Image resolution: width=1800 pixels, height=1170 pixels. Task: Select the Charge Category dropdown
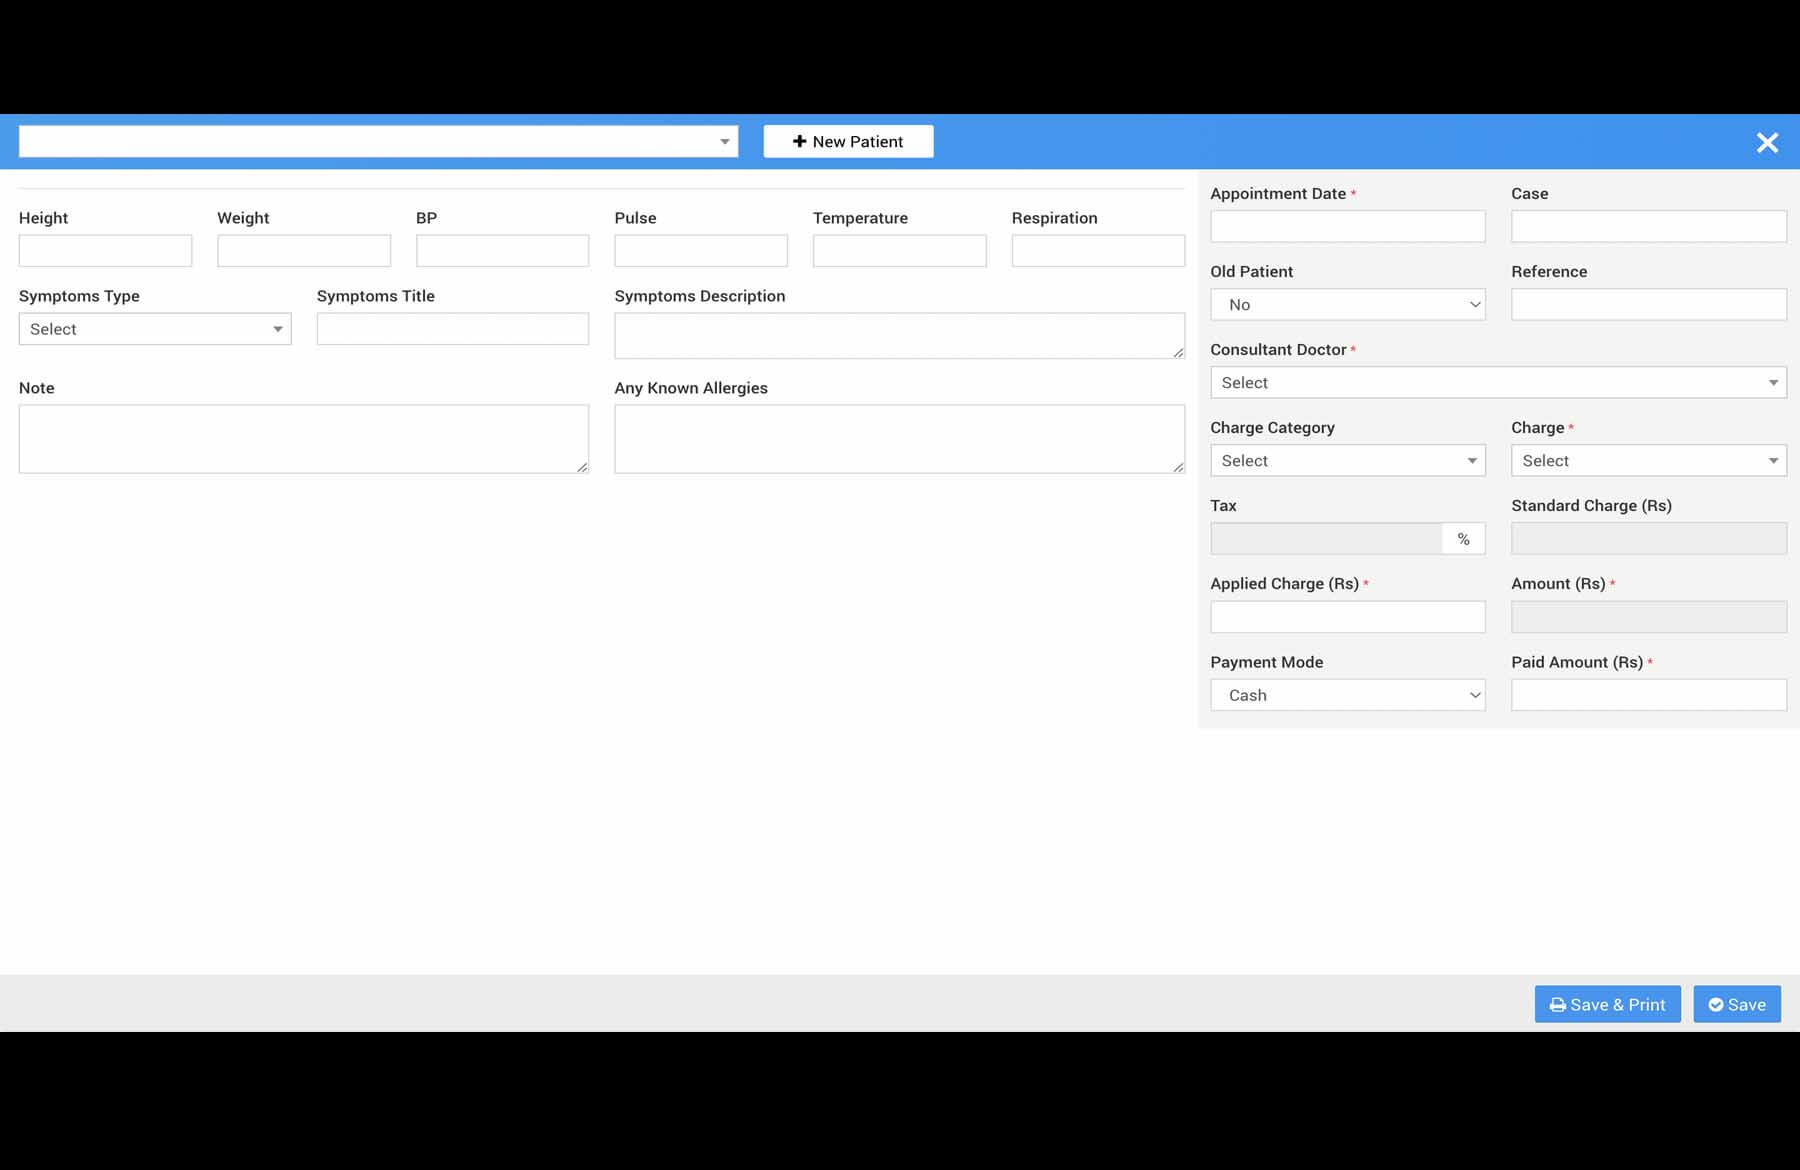pos(1347,461)
